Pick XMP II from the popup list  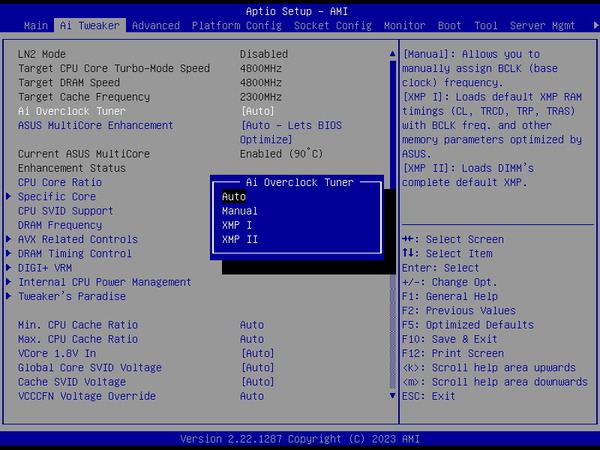point(240,240)
